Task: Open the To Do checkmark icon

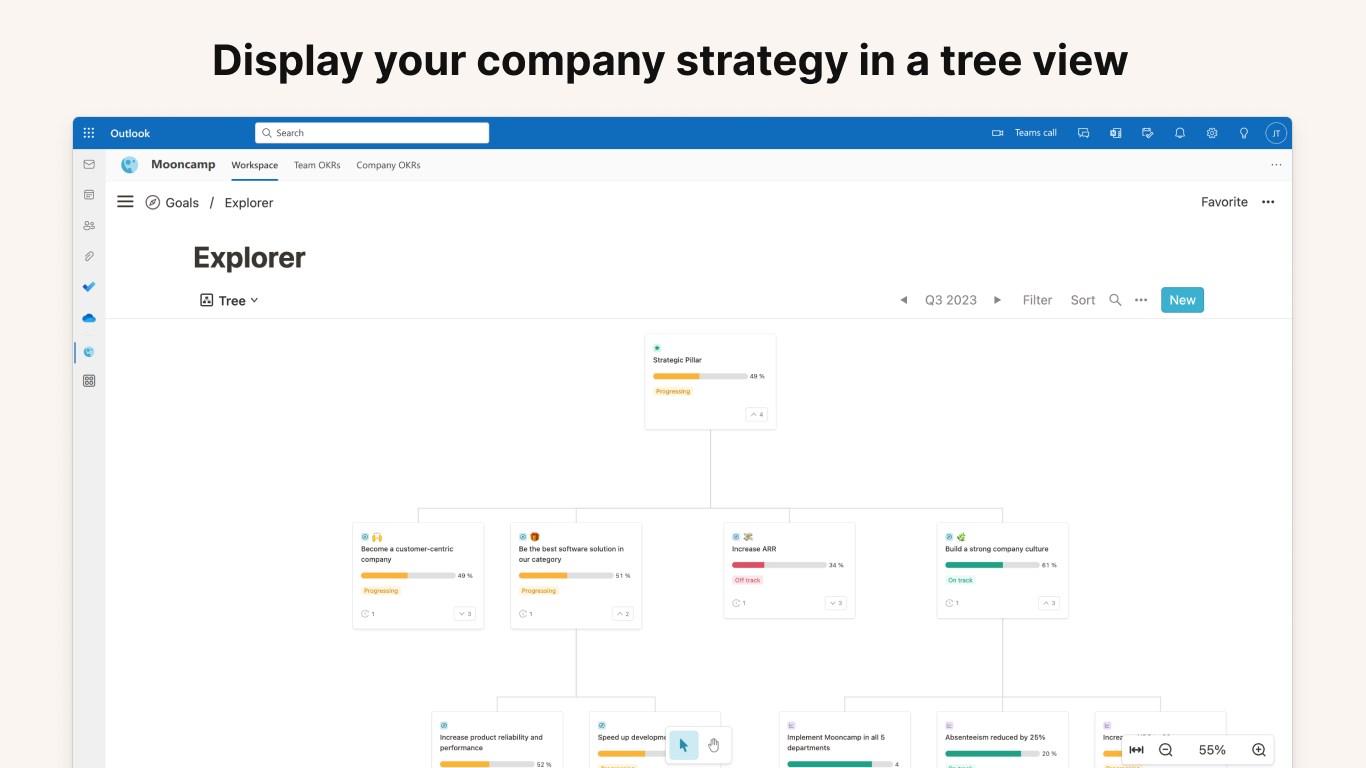Action: pos(89,287)
